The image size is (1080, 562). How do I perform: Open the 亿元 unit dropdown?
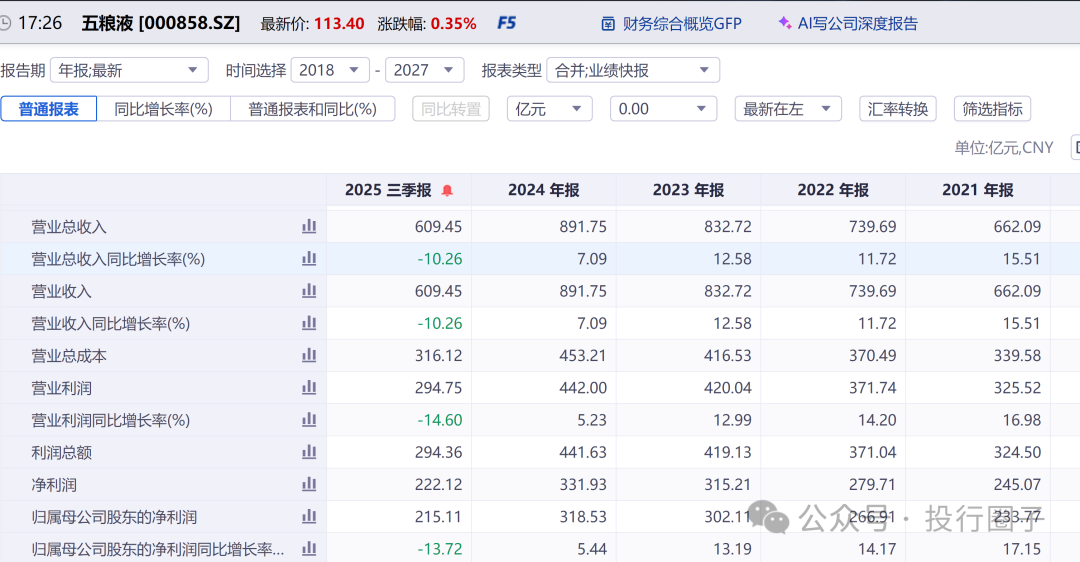coord(550,109)
